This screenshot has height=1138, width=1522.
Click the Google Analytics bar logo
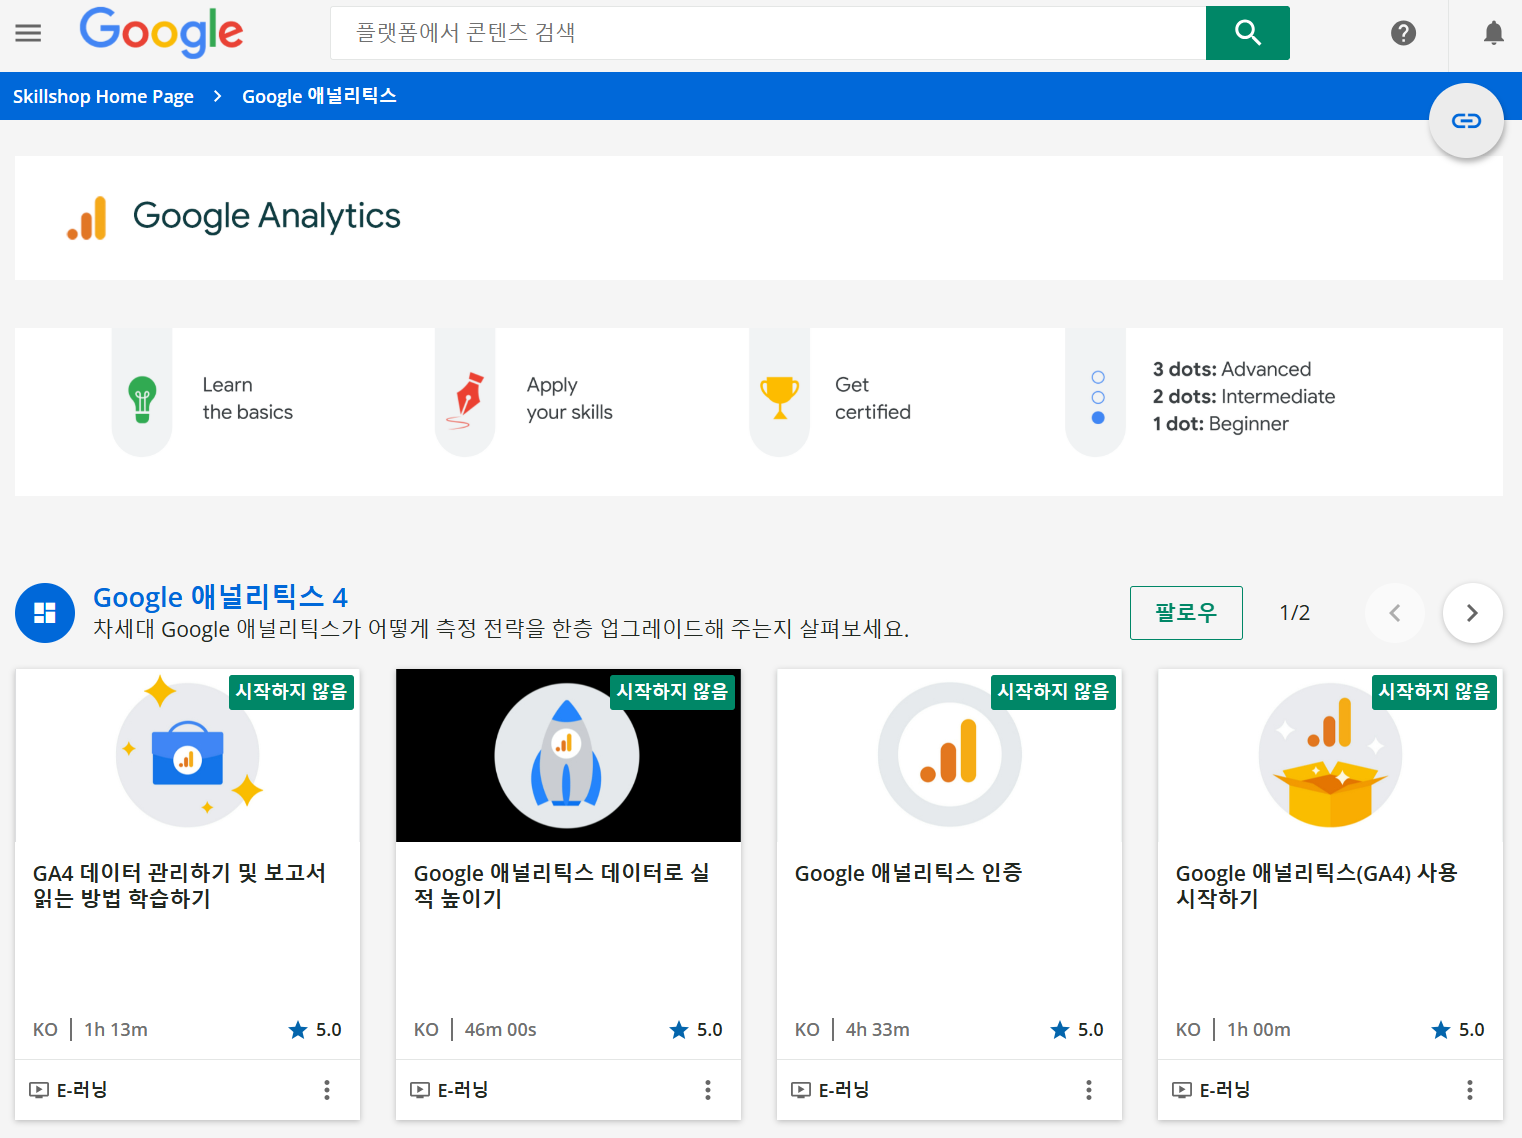point(87,217)
